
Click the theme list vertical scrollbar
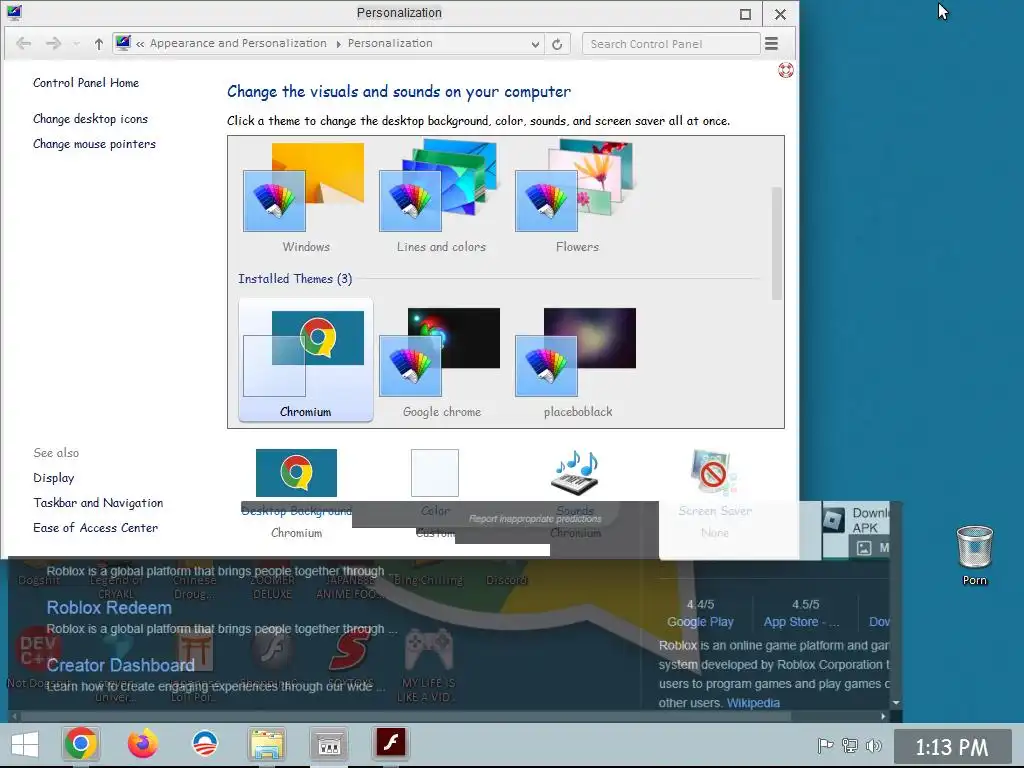[776, 243]
